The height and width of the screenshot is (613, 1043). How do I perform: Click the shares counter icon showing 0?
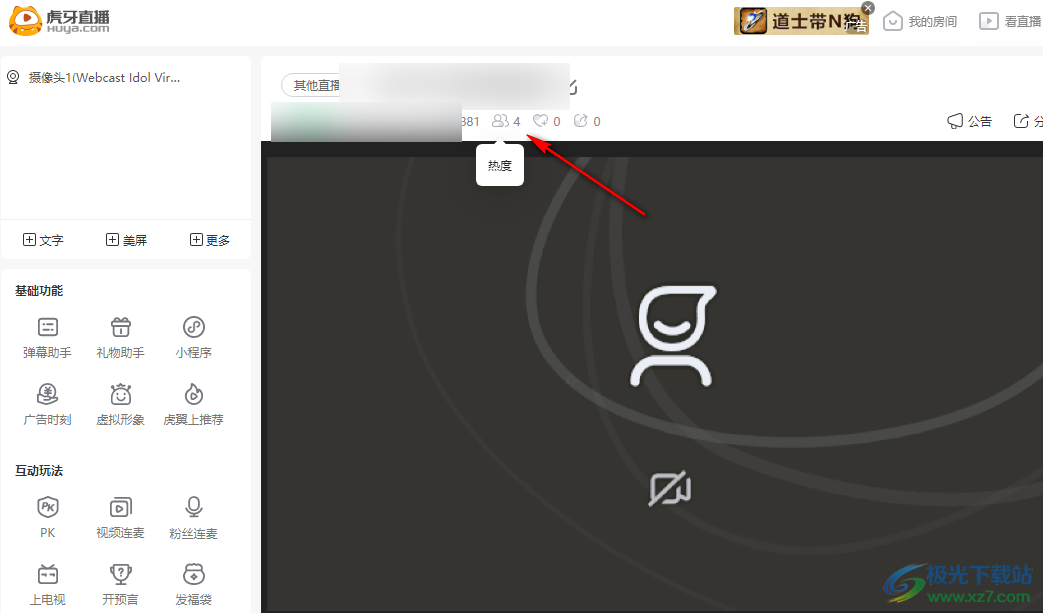pyautogui.click(x=581, y=121)
